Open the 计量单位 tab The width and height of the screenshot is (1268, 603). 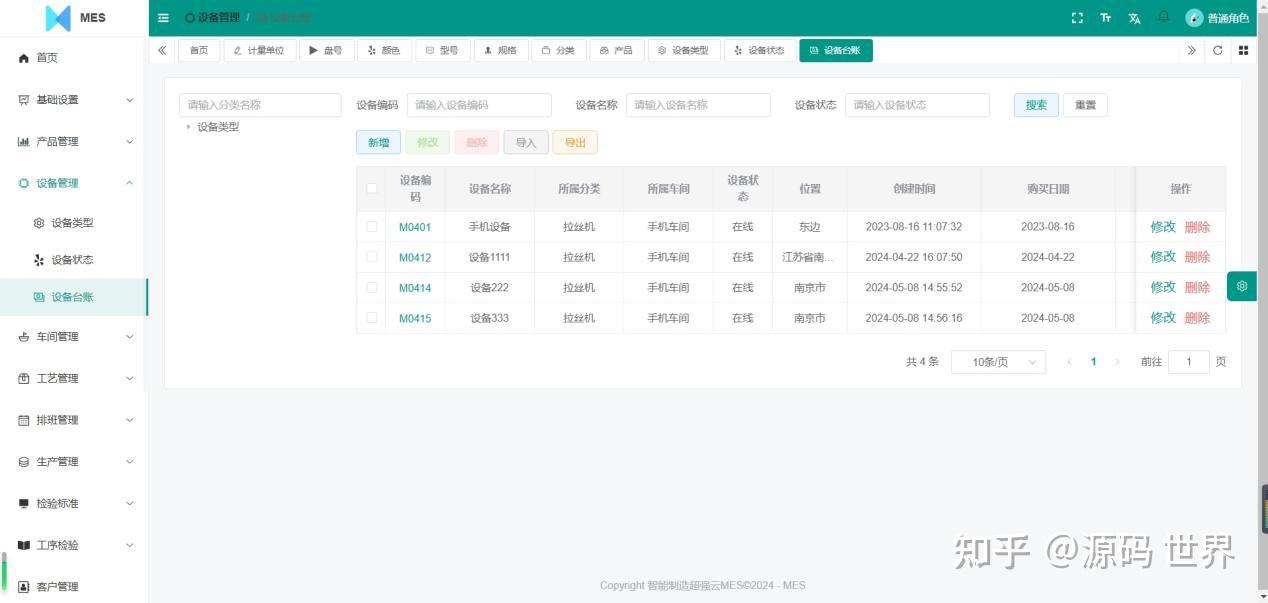259,50
